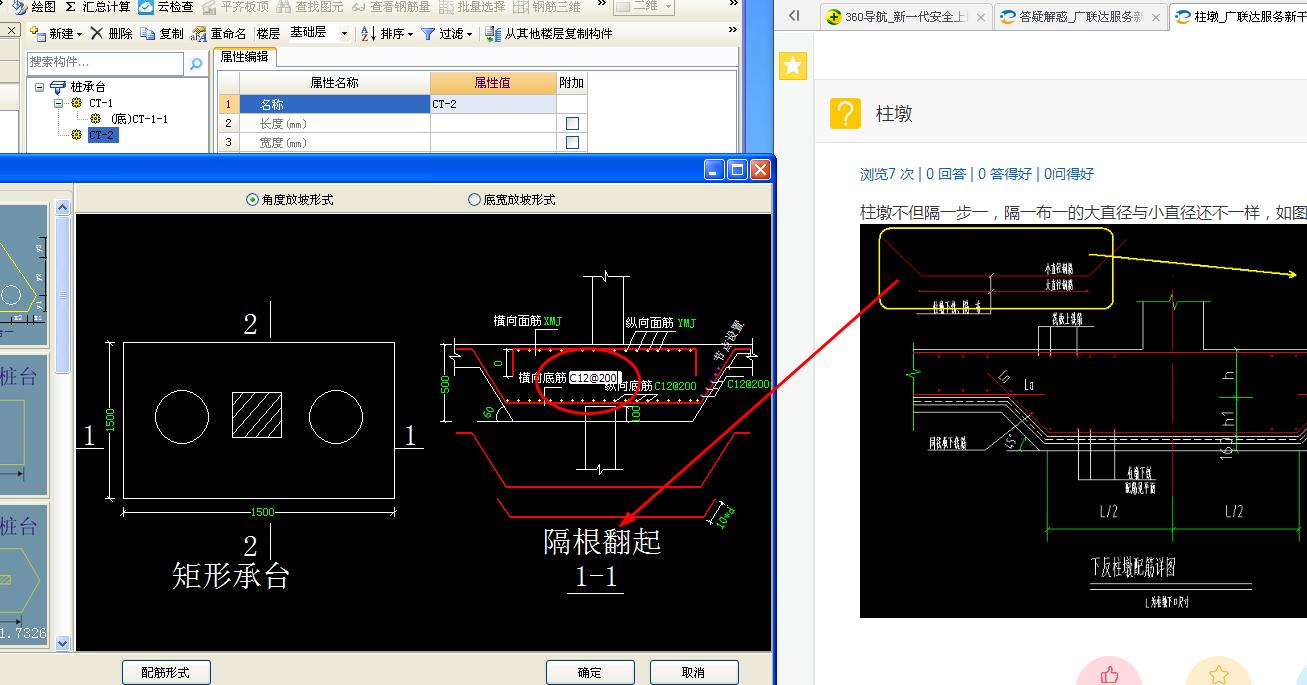Click 从其他楼层复制构件 button
Screen dimensions: 1307x685
pos(548,33)
